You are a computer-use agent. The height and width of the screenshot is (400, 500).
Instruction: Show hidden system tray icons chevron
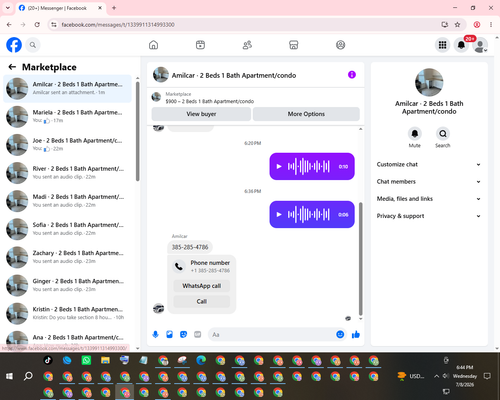click(436, 376)
